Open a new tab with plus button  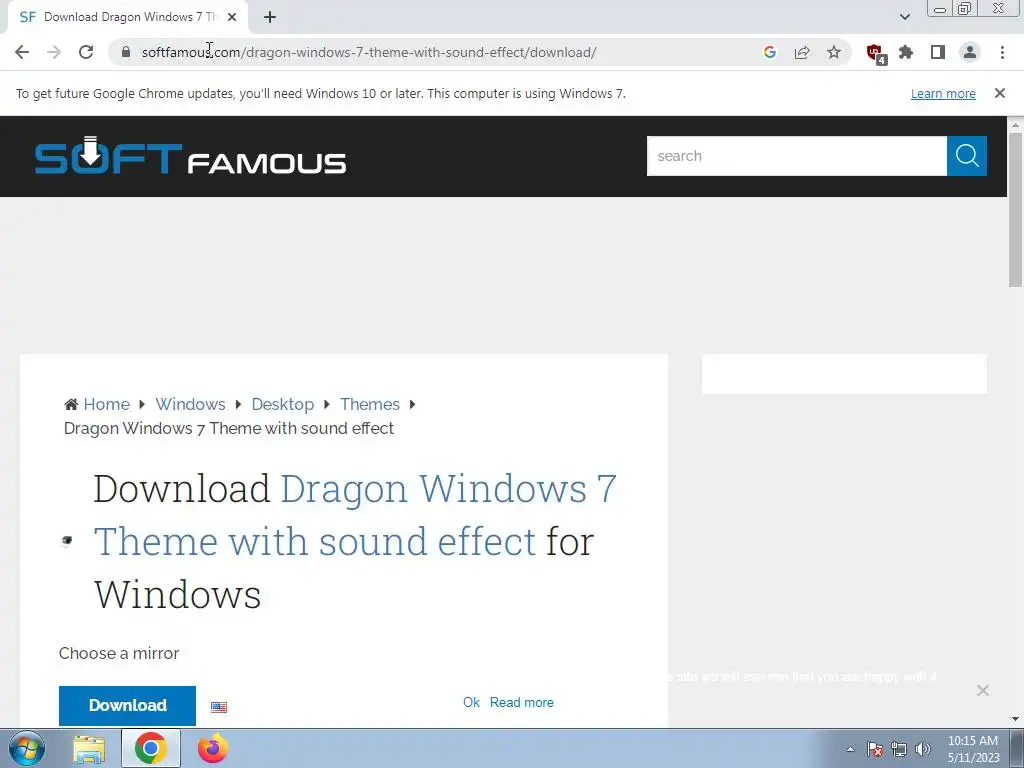270,17
